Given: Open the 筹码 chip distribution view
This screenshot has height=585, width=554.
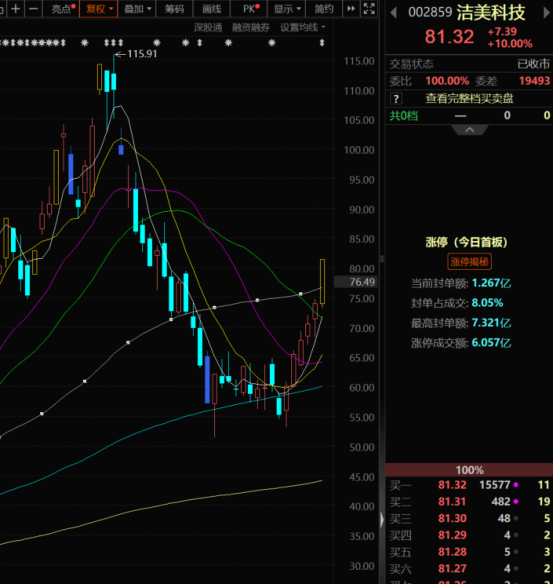Looking at the screenshot, I should (x=175, y=9).
